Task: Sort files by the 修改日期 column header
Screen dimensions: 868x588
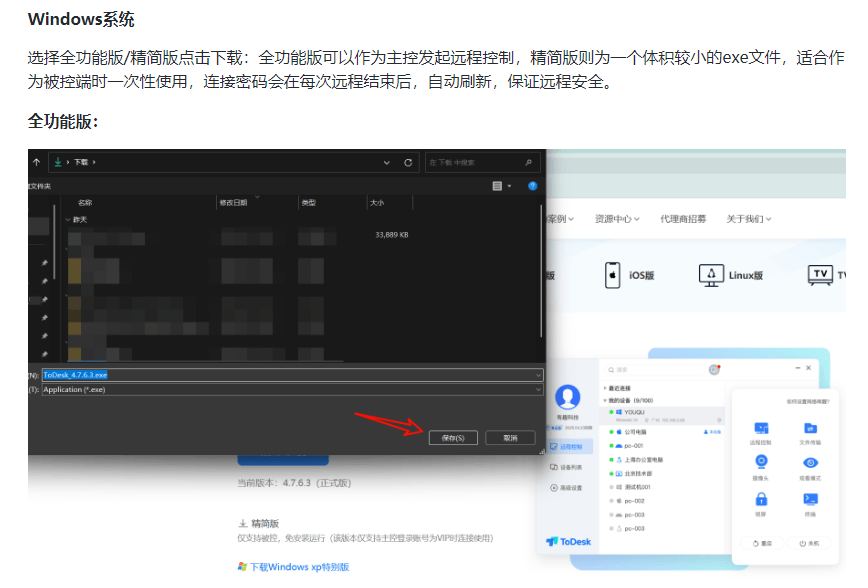Action: coord(234,203)
